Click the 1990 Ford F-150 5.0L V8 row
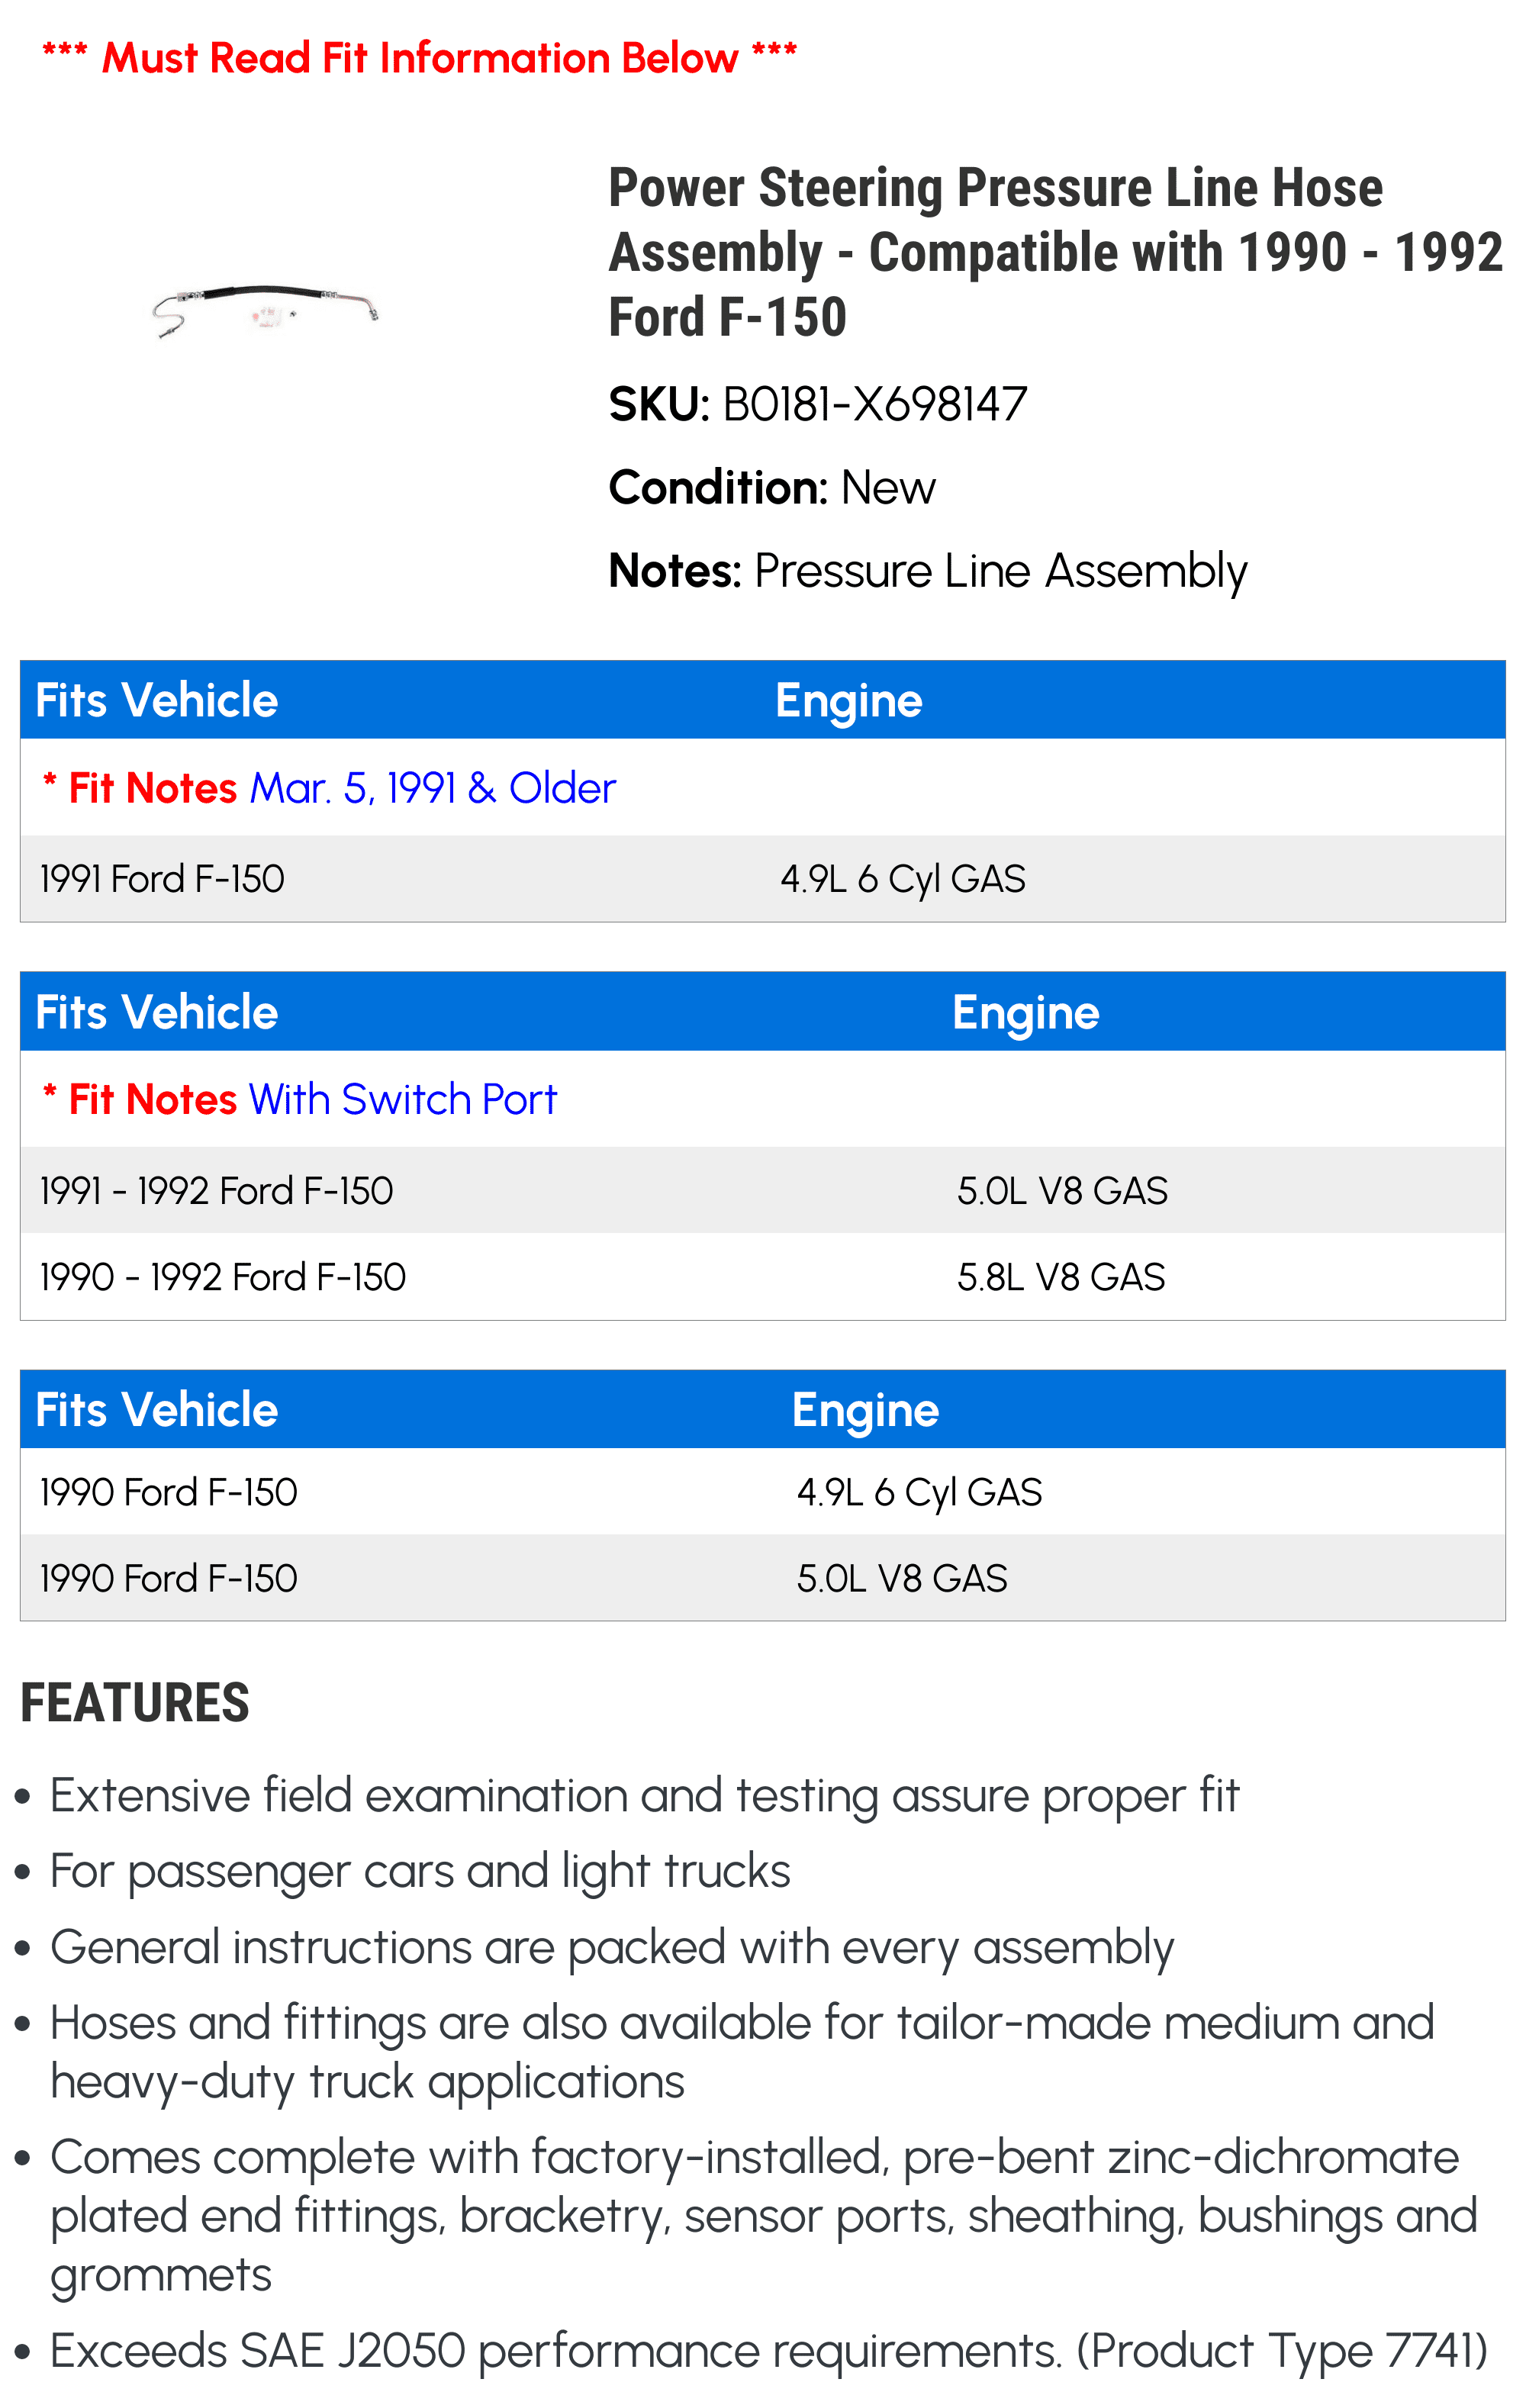This screenshot has height=2408, width=1526. pyautogui.click(x=168, y=1578)
